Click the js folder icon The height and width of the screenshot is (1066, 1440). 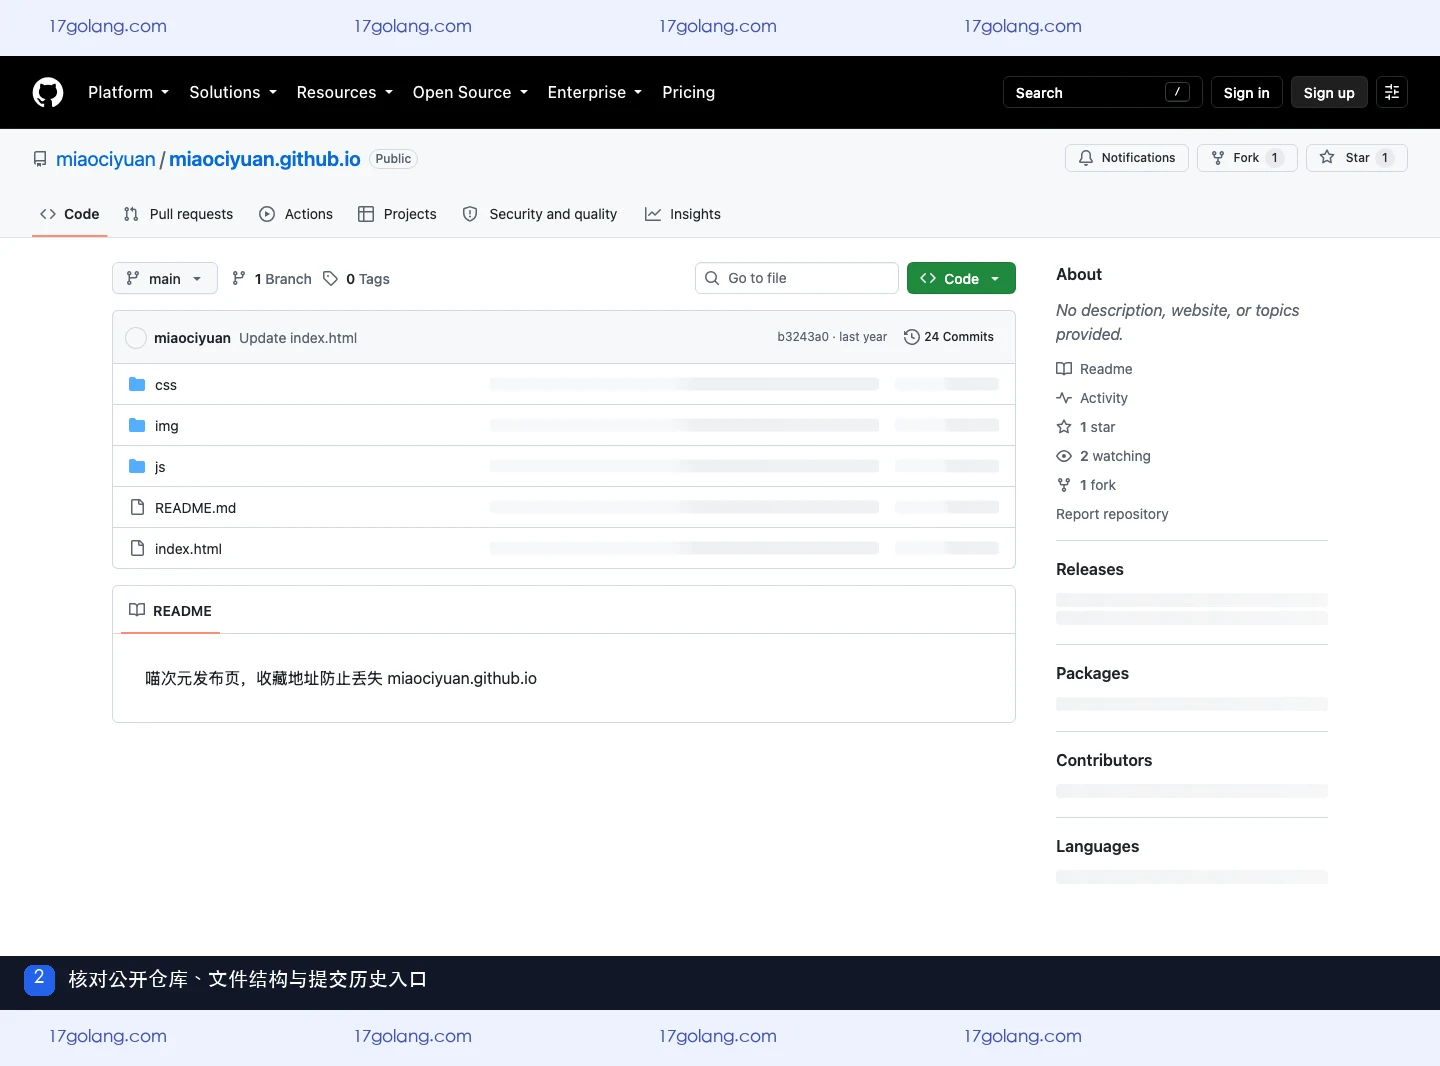tap(137, 466)
